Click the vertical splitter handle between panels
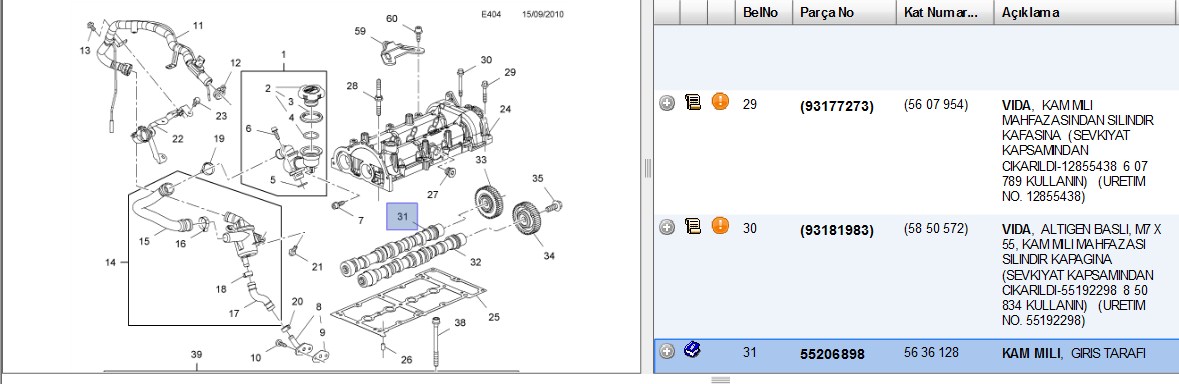This screenshot has width=1179, height=384. click(x=647, y=168)
